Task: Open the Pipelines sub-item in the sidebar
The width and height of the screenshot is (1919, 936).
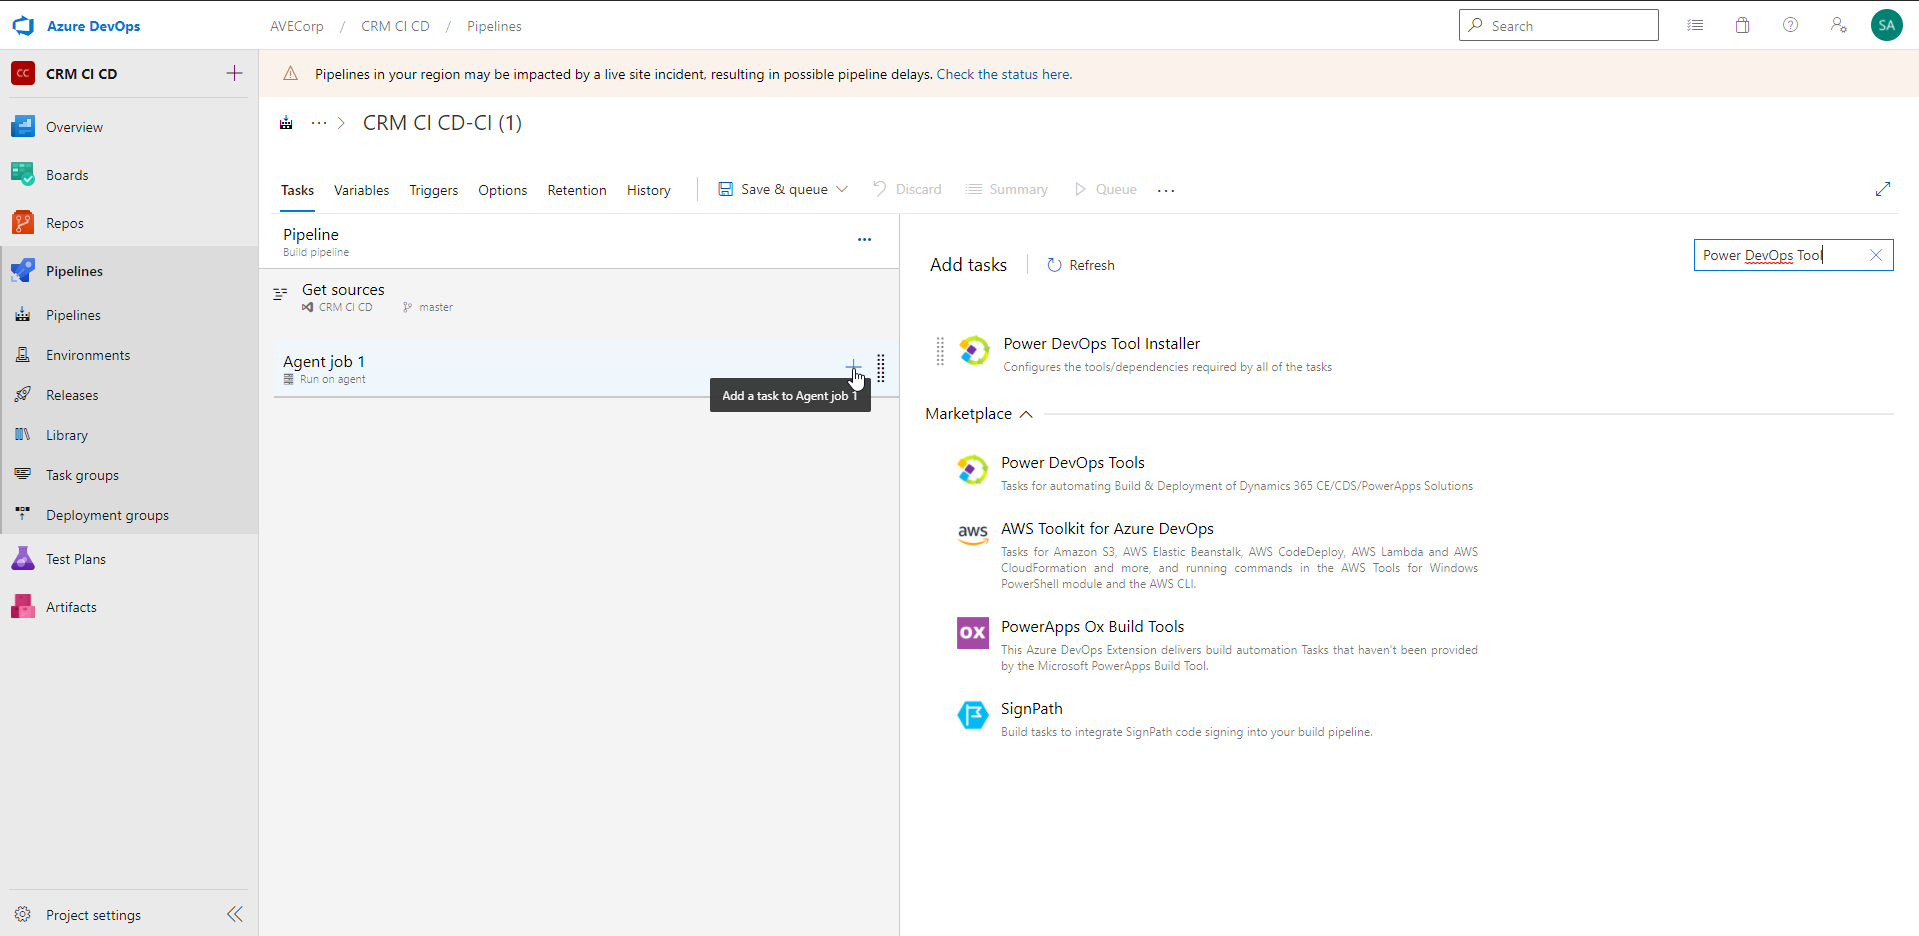Action: click(73, 315)
